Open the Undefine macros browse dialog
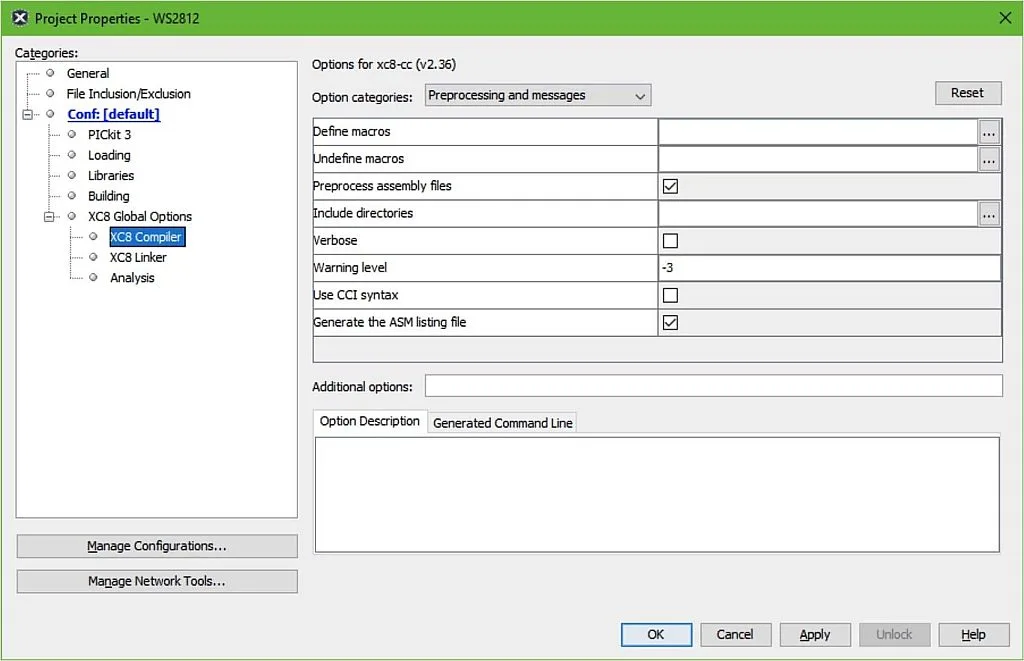Image resolution: width=1024 pixels, height=661 pixels. pos(989,158)
